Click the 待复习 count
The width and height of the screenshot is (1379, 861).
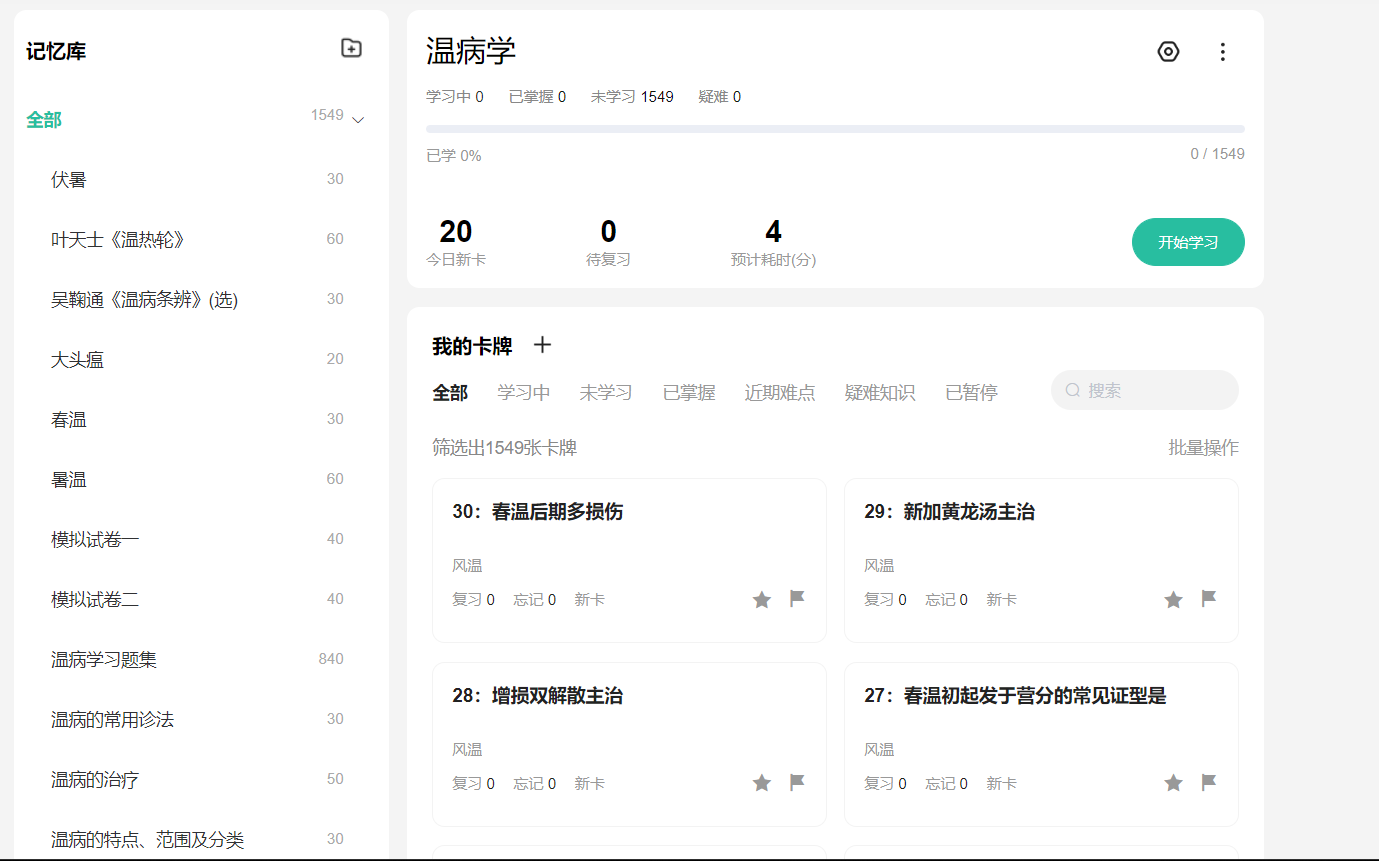click(x=608, y=232)
